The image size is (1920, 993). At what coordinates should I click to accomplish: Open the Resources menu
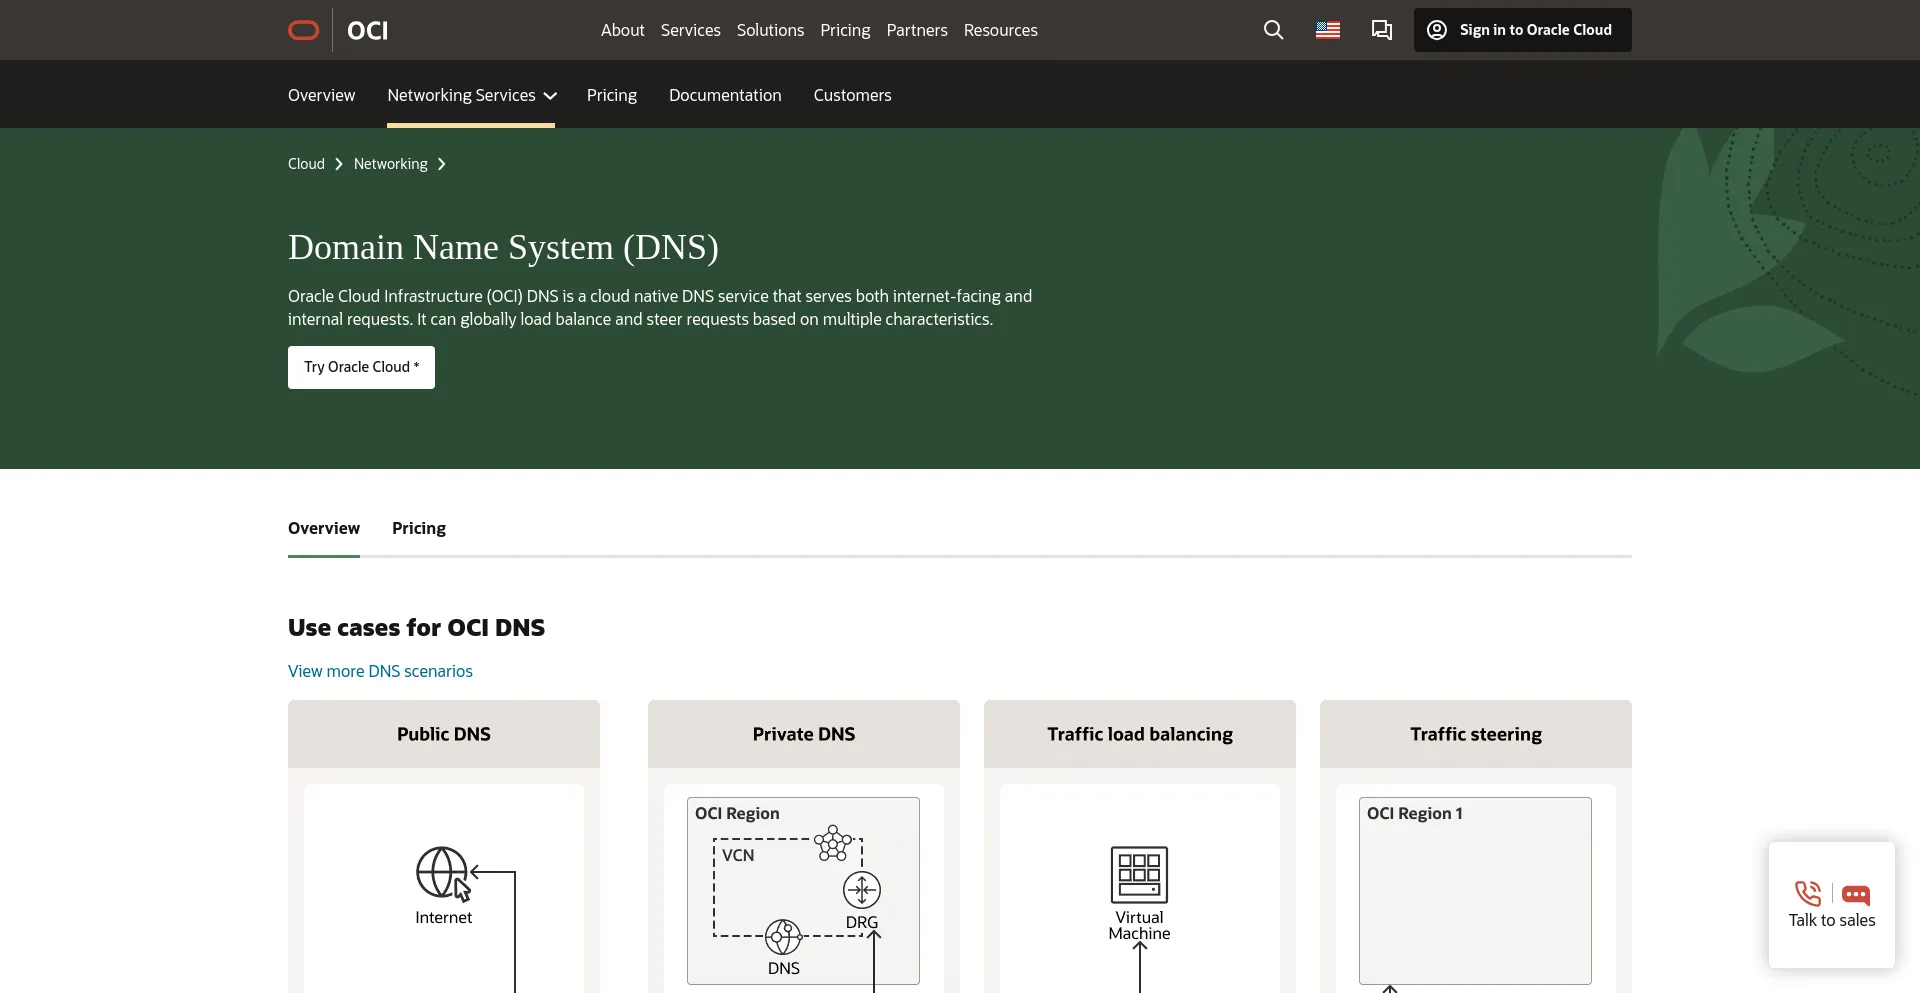pyautogui.click(x=1000, y=30)
